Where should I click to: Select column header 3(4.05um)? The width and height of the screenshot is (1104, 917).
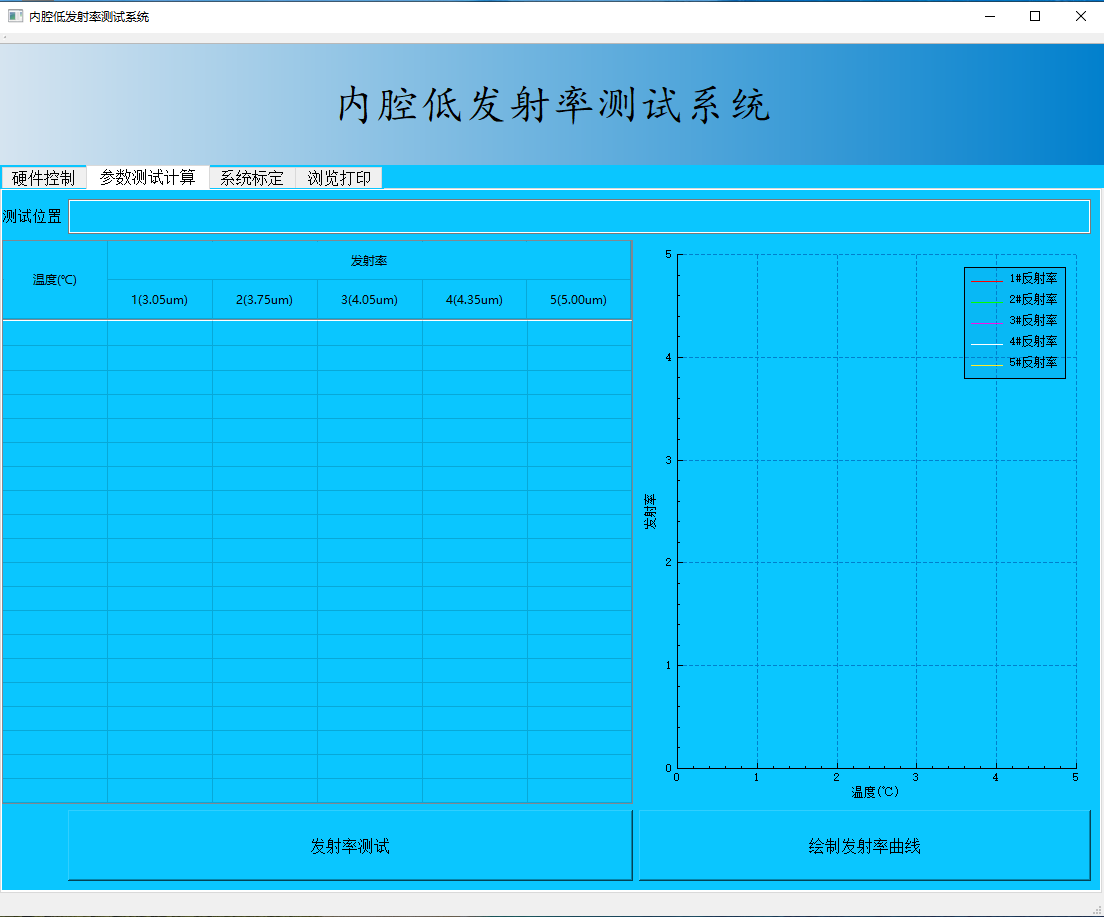coord(370,300)
